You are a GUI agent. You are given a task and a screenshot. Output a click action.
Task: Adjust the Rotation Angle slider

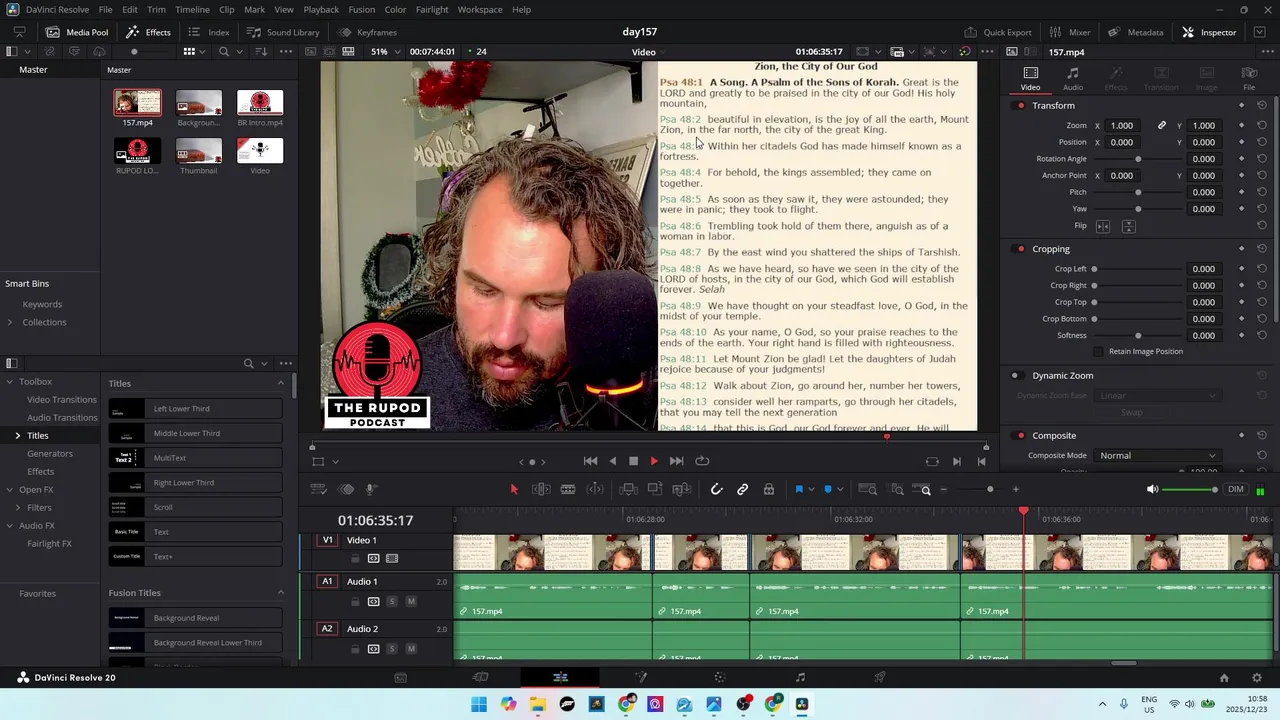click(1138, 159)
